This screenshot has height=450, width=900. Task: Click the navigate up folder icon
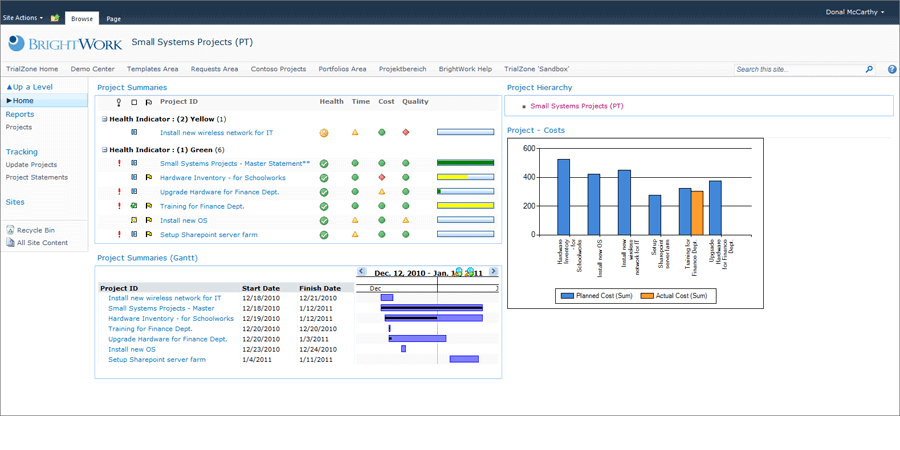55,18
